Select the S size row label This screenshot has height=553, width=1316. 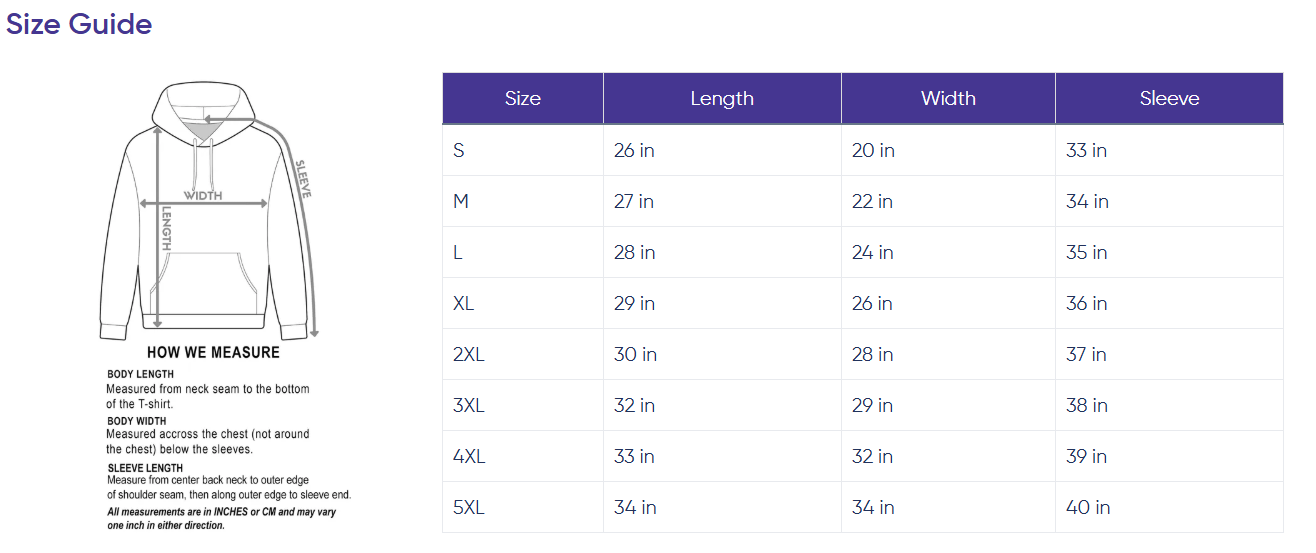click(459, 150)
